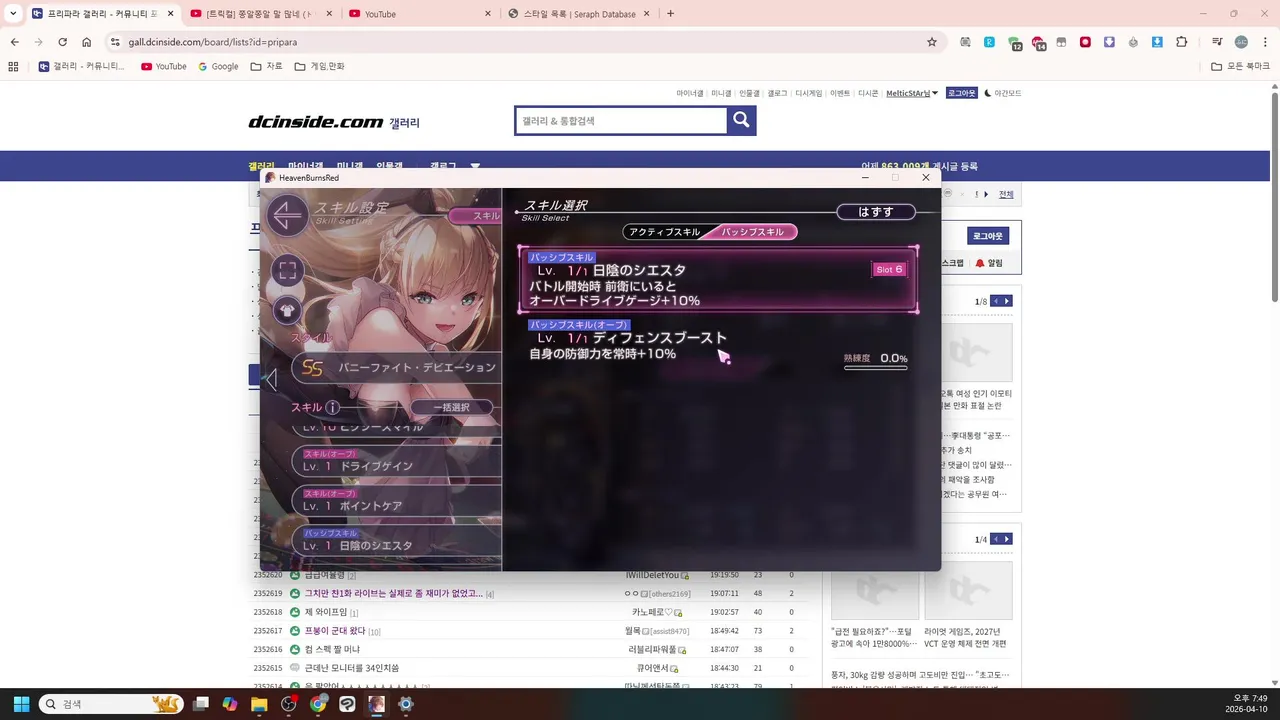1280x720 pixels.
Task: Open the tab search chevron at top-left of Chrome
Action: coord(13,14)
